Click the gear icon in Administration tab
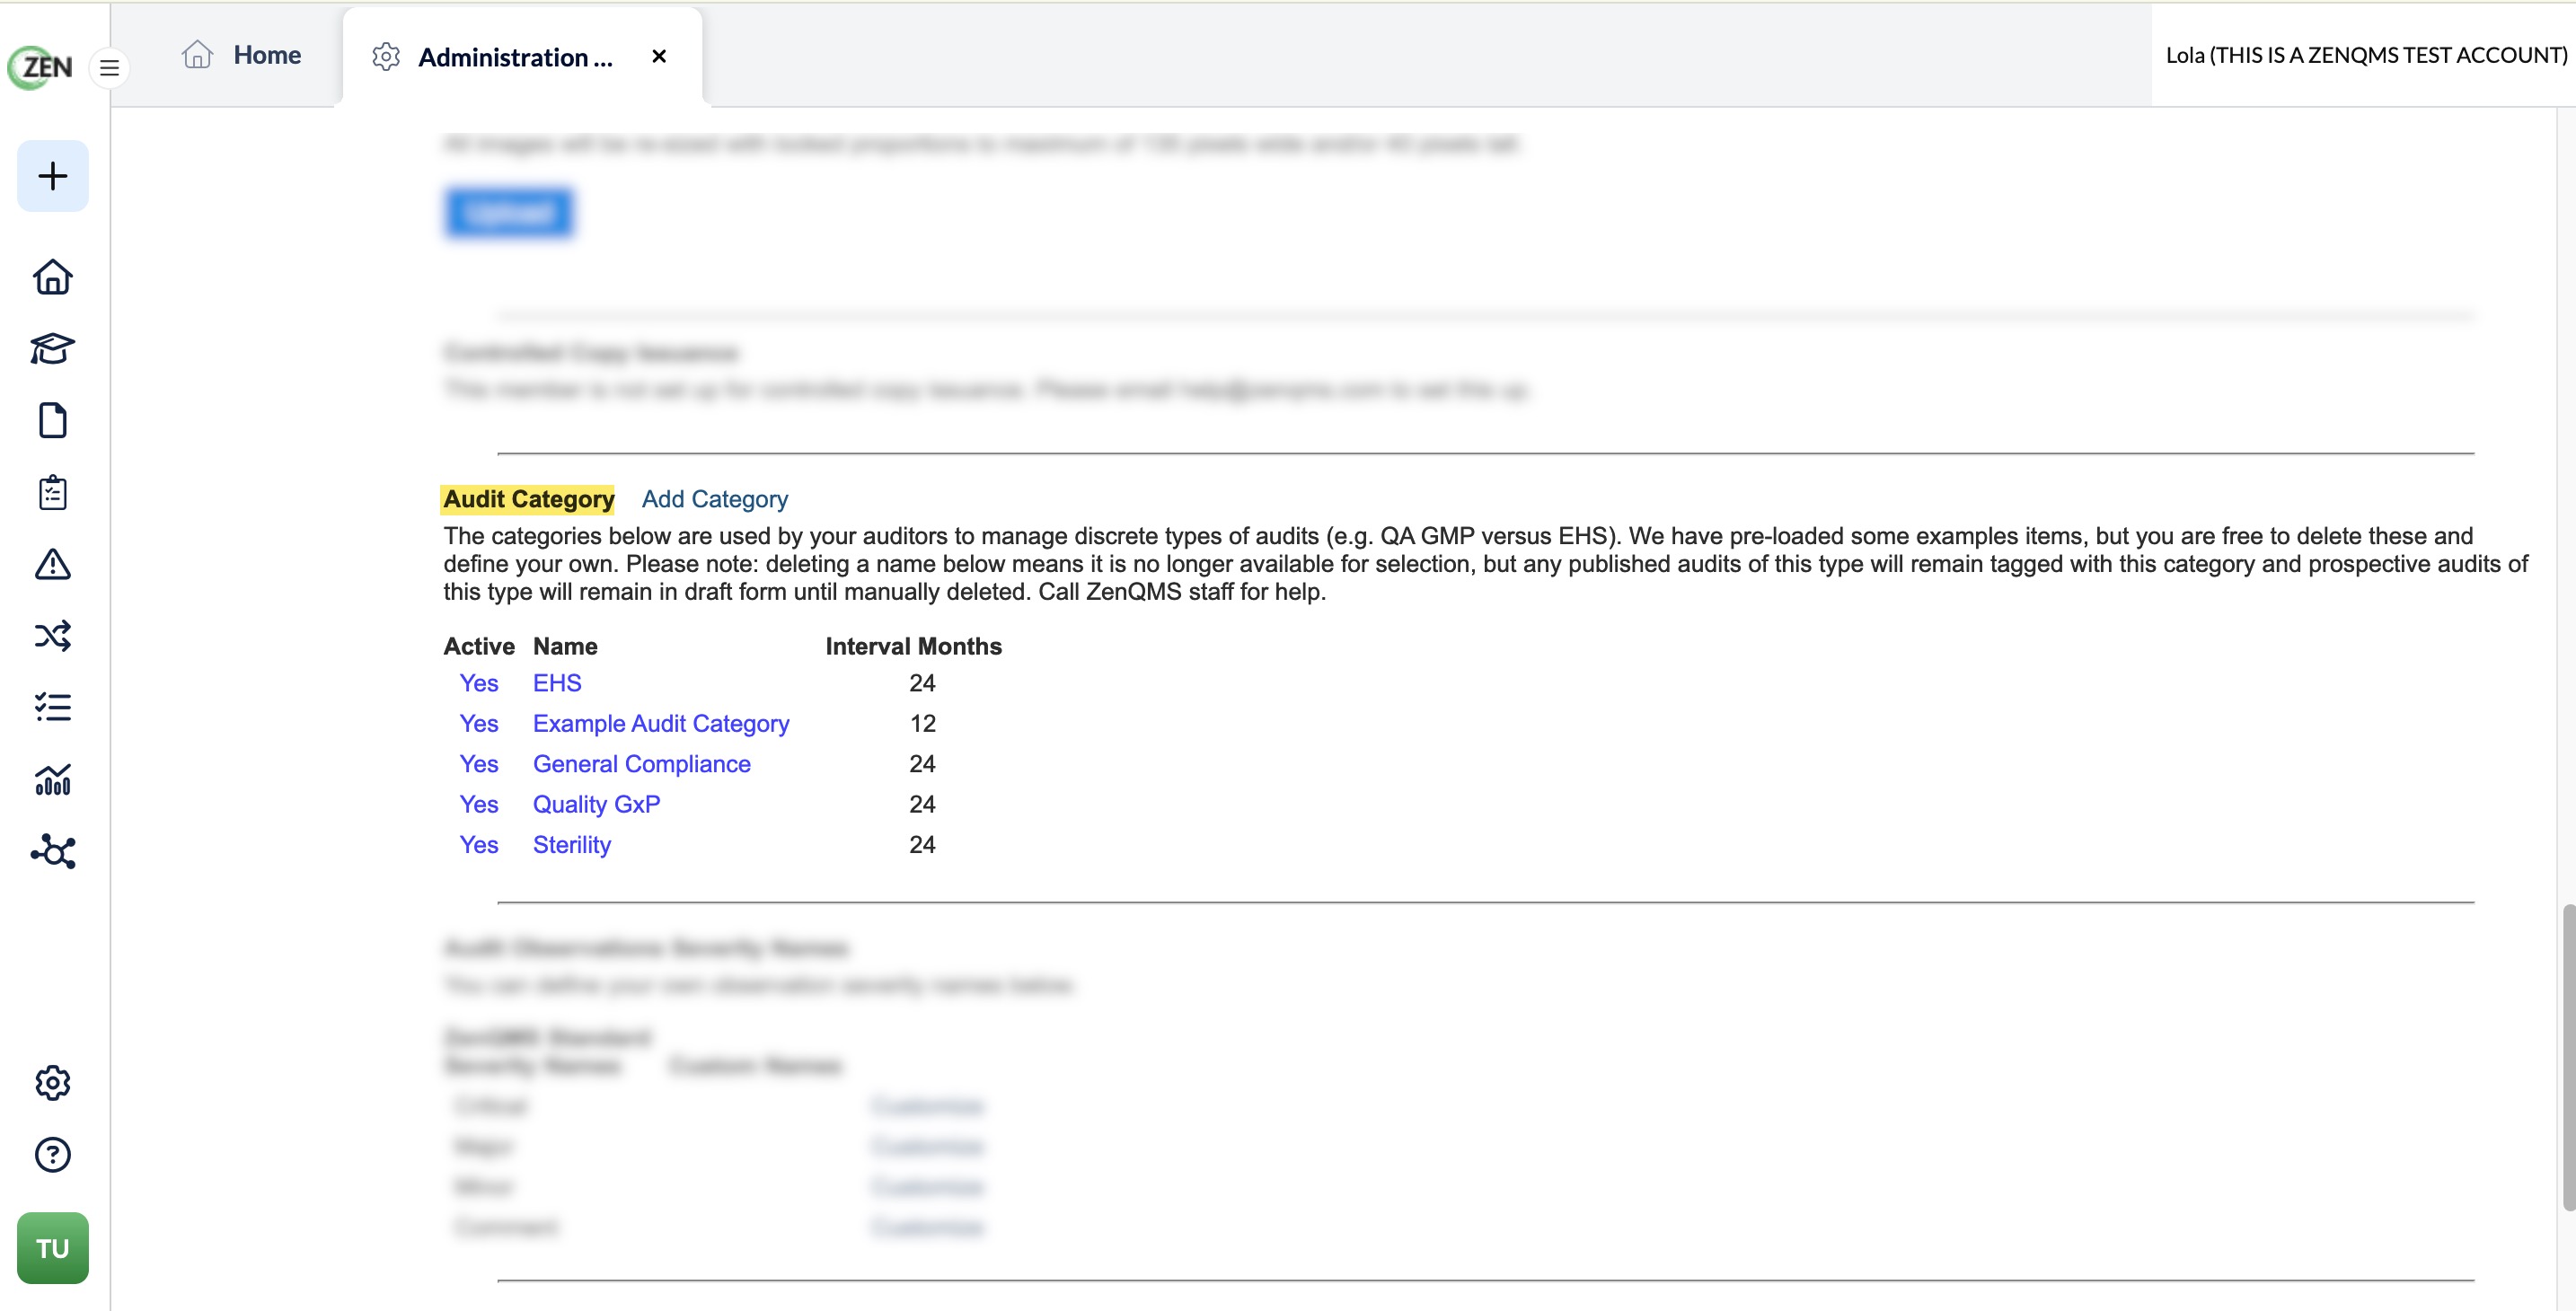The width and height of the screenshot is (2576, 1311). coord(386,57)
